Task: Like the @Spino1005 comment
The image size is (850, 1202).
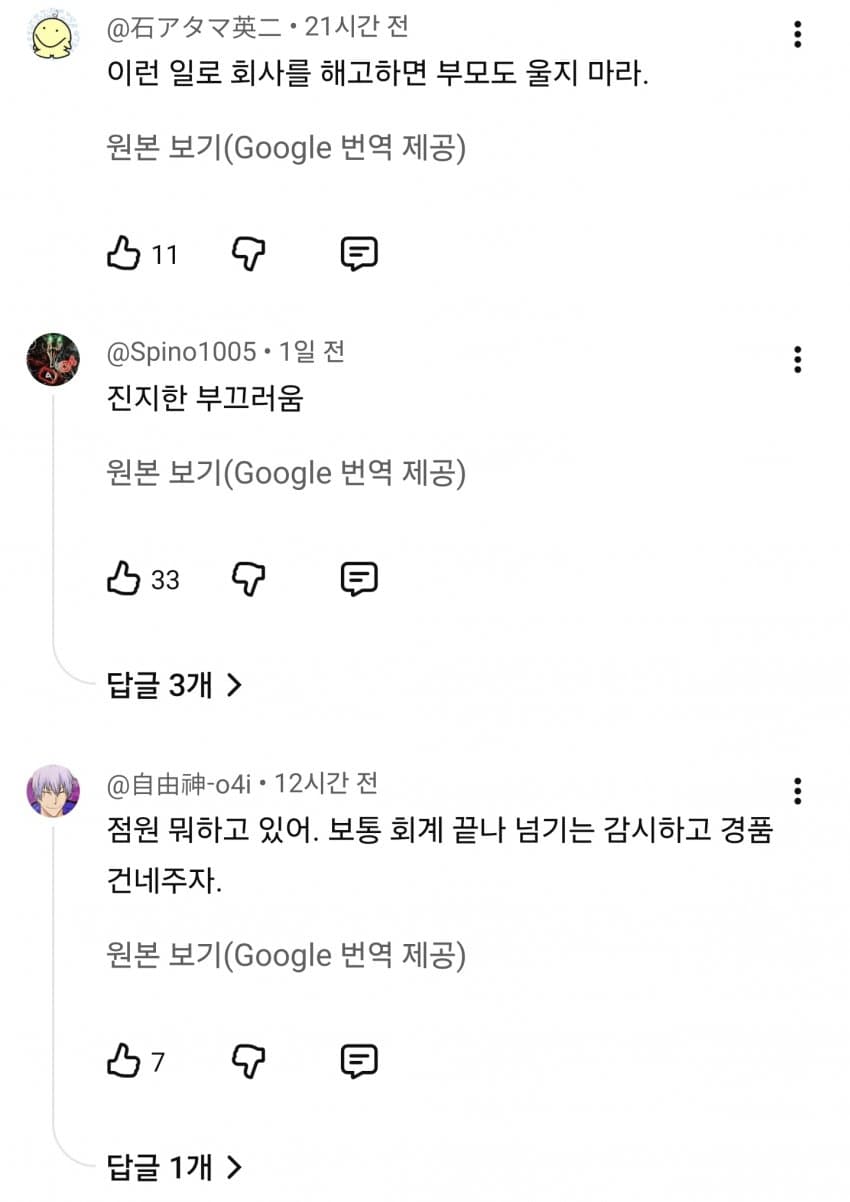Action: pyautogui.click(x=123, y=579)
